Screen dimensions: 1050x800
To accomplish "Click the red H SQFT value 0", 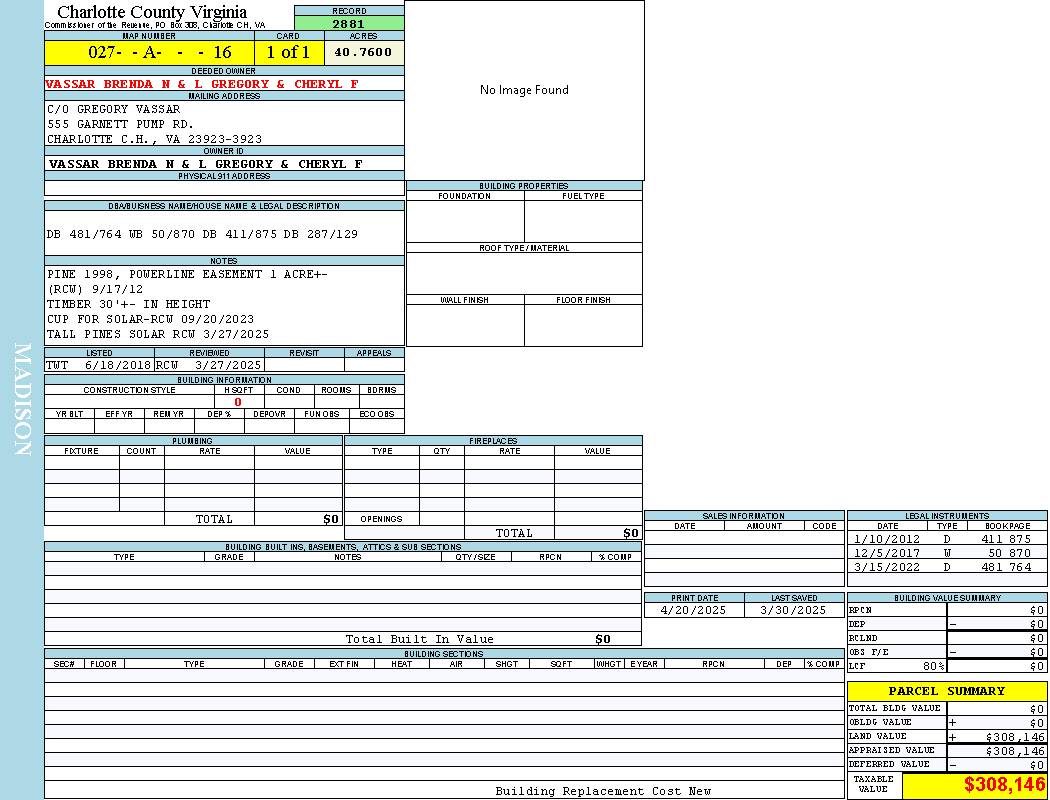I will coord(238,402).
